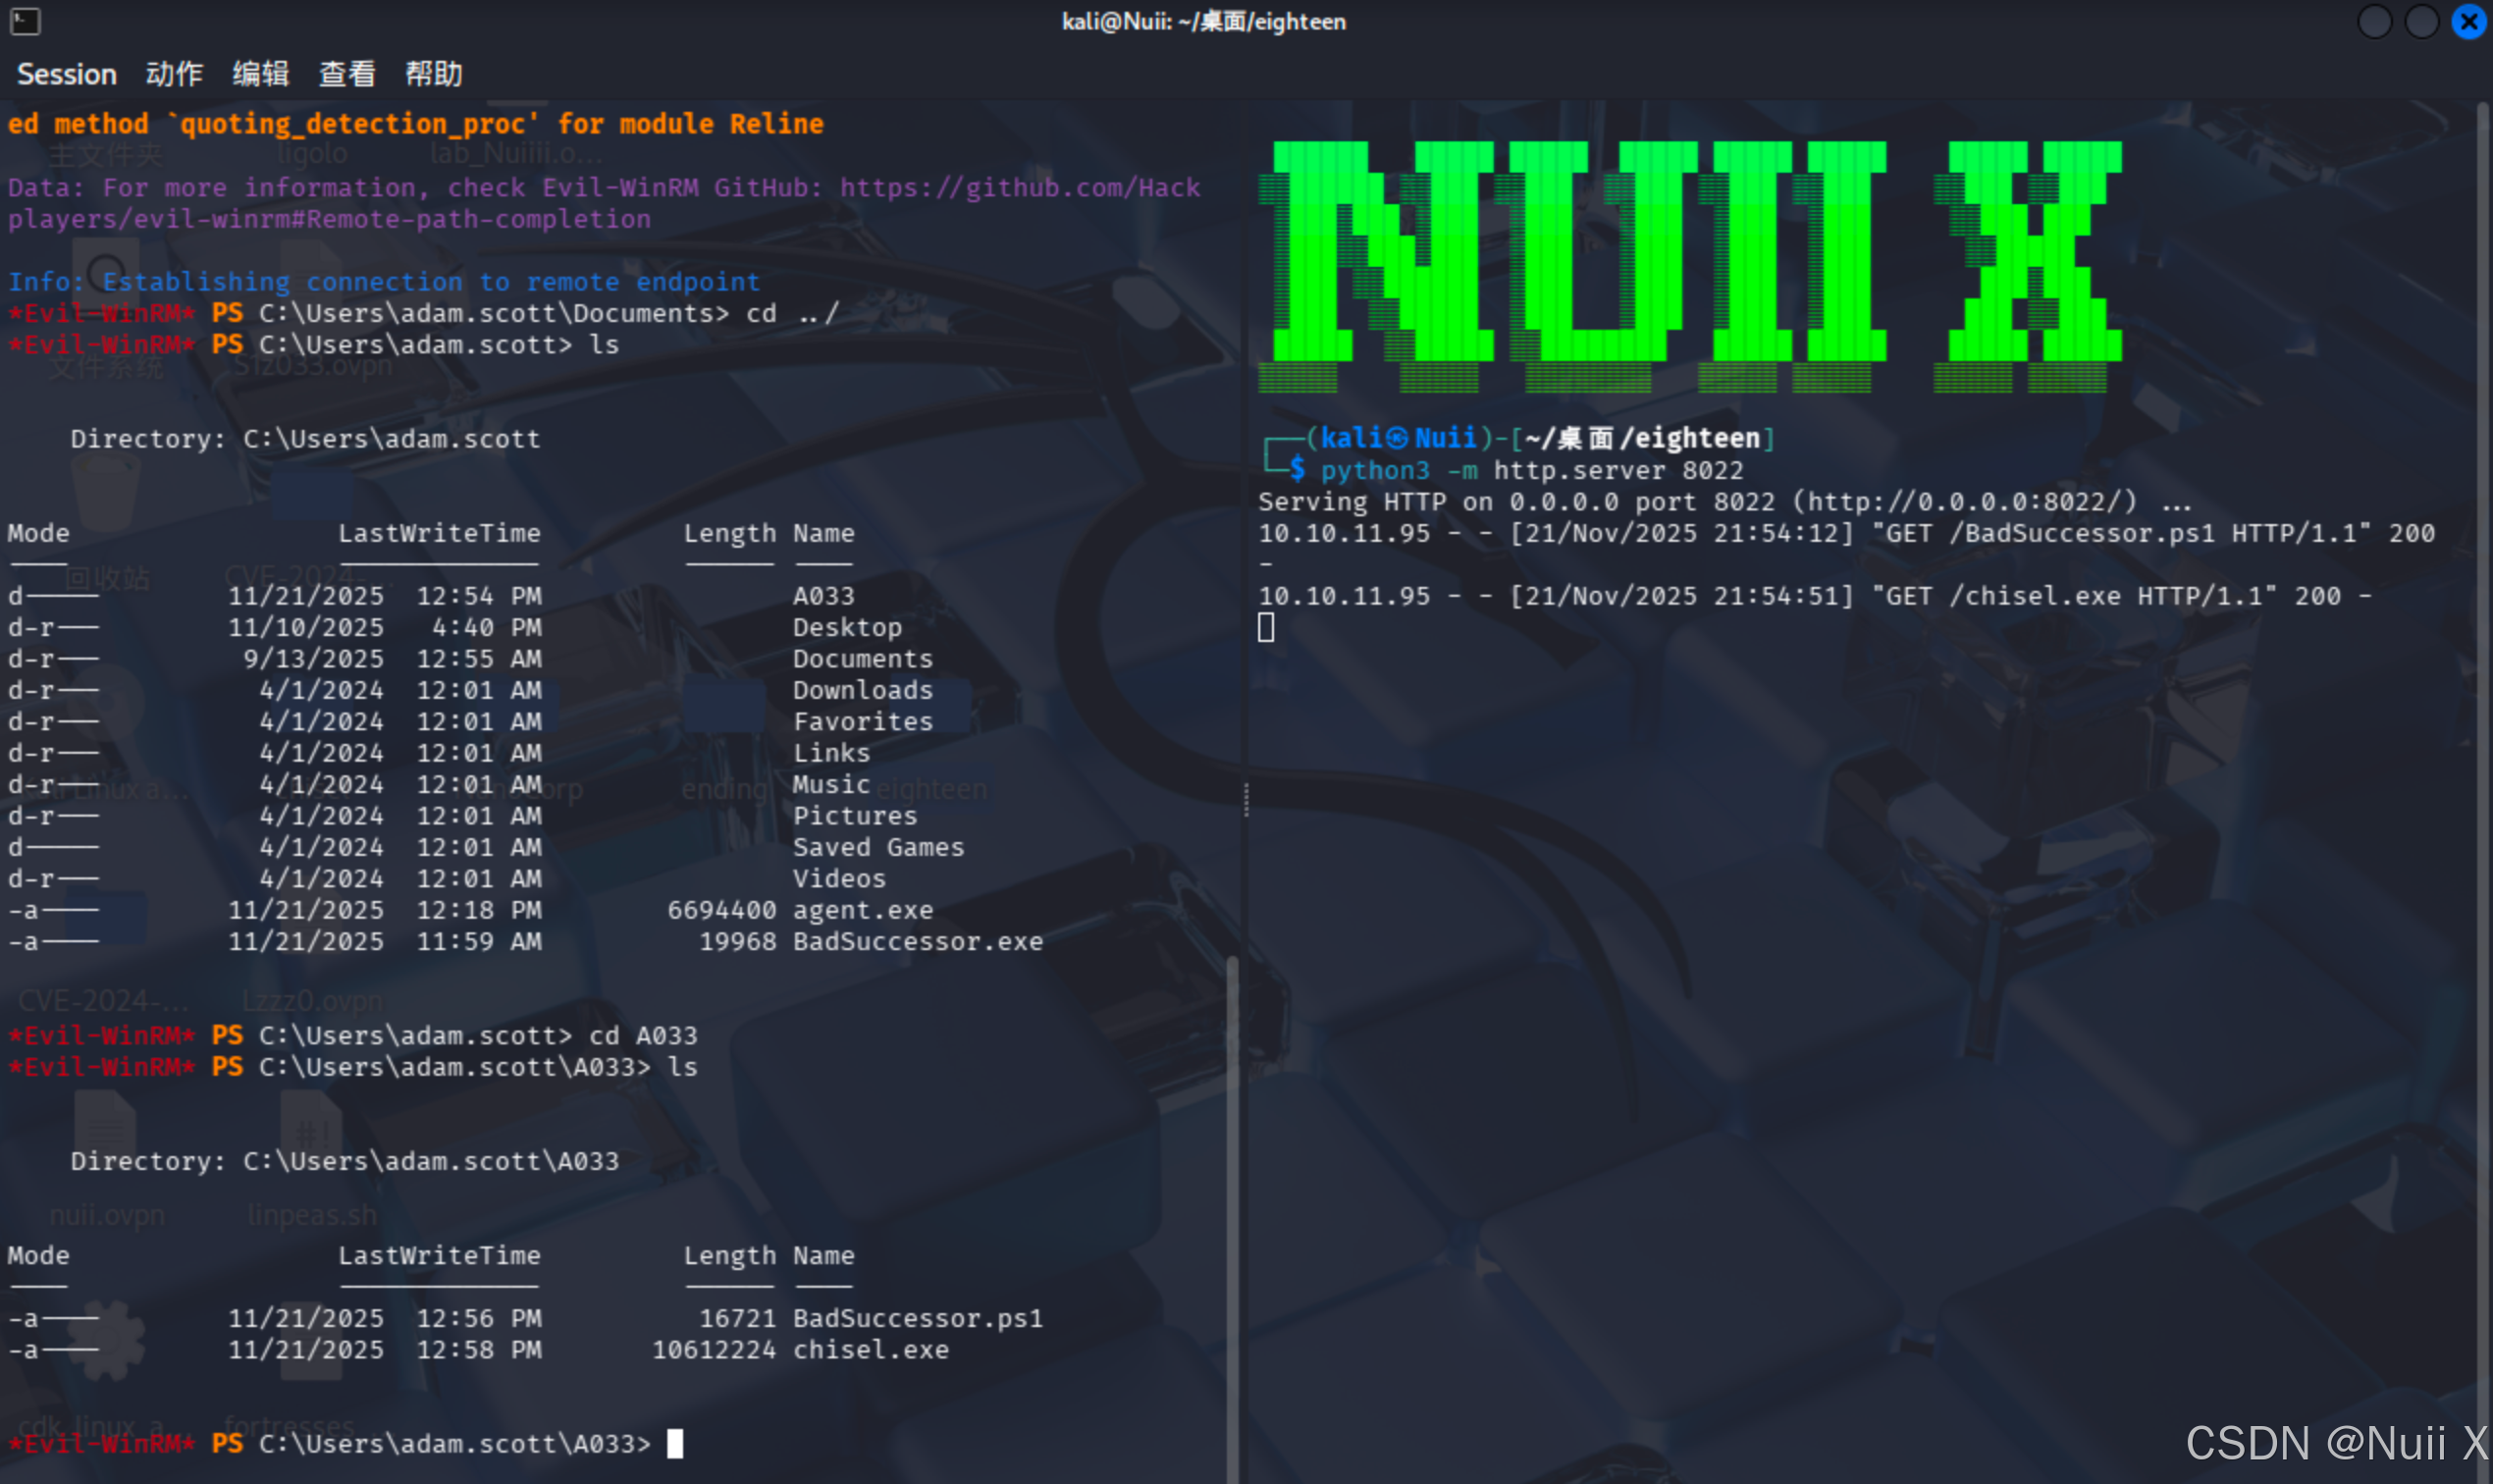Click the Evil-WinRM GitHub URL
The height and width of the screenshot is (1484, 2493).
[x=1019, y=188]
